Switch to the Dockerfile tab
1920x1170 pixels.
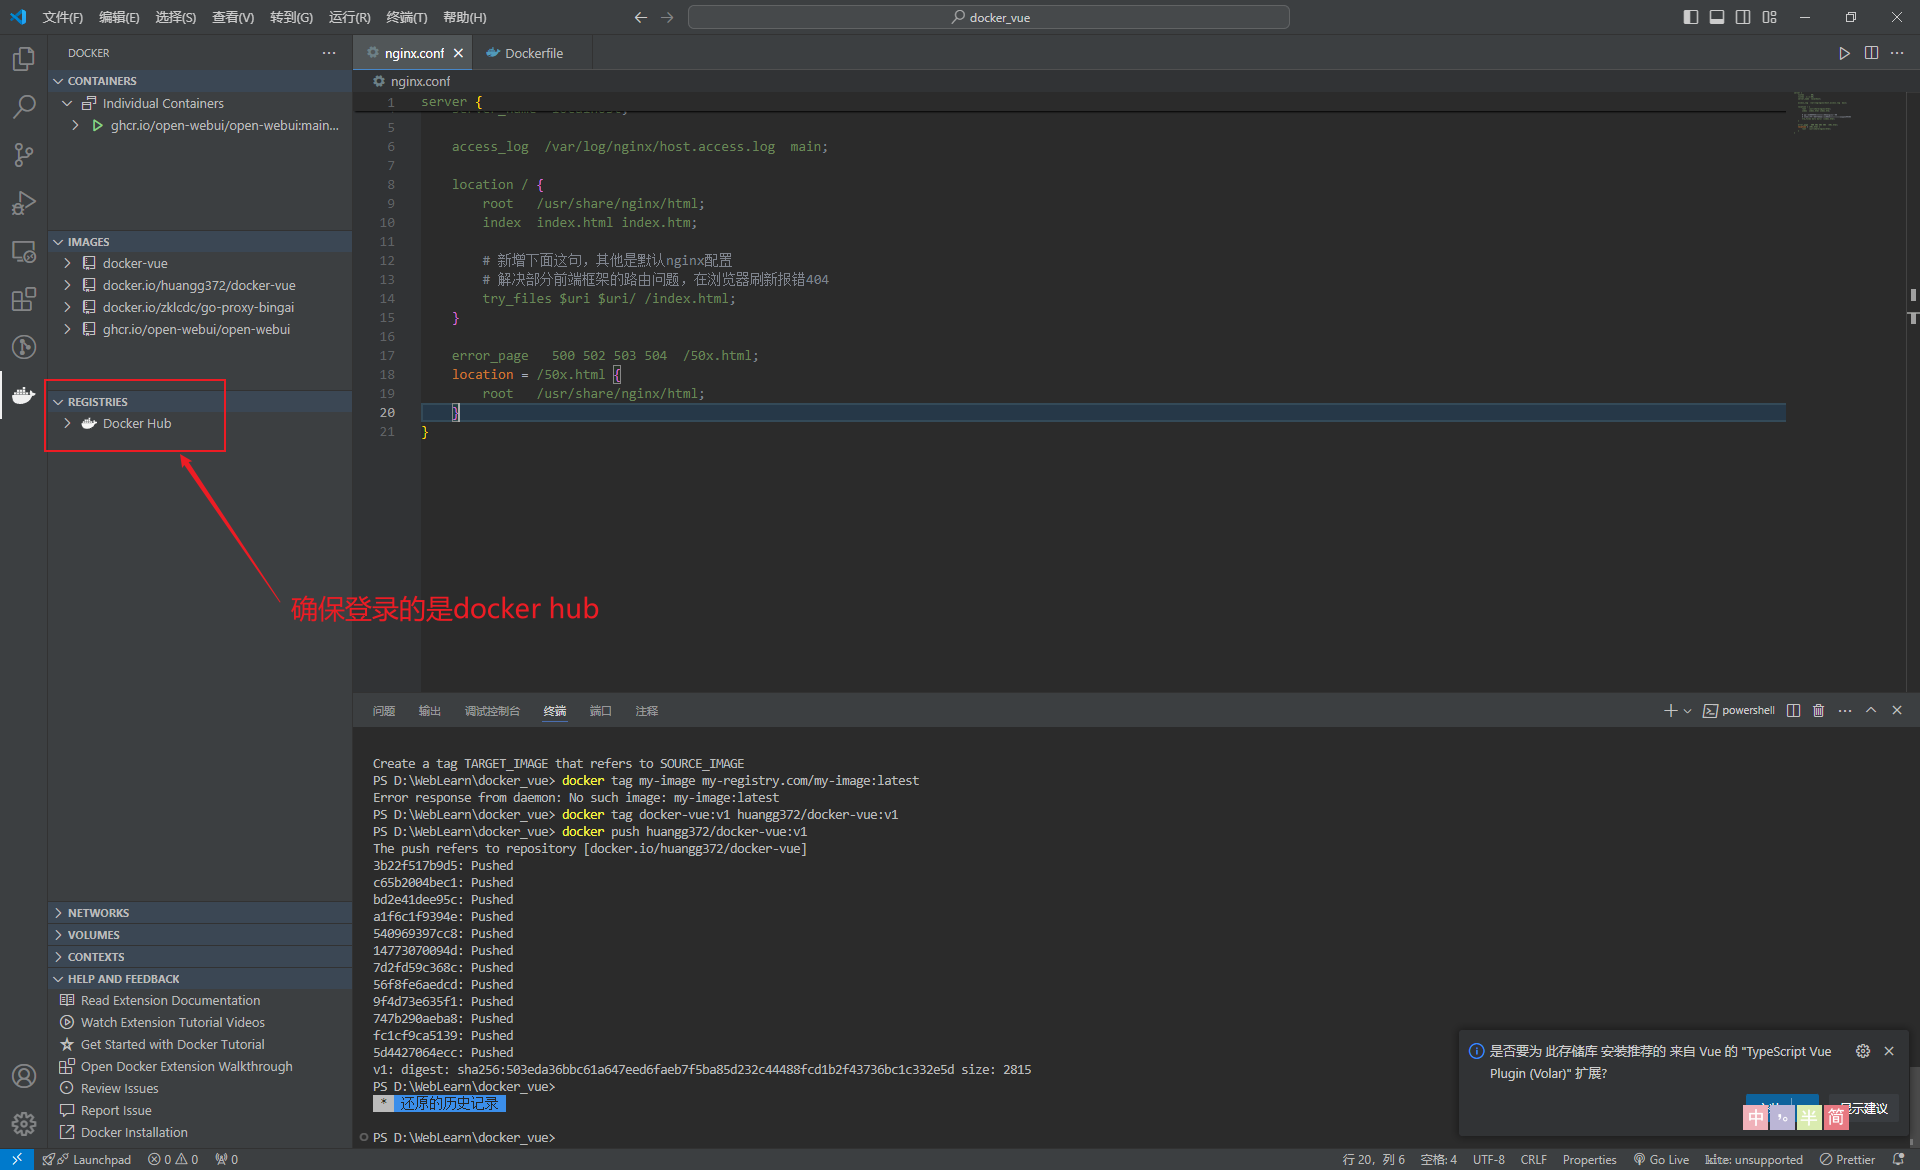coord(533,53)
